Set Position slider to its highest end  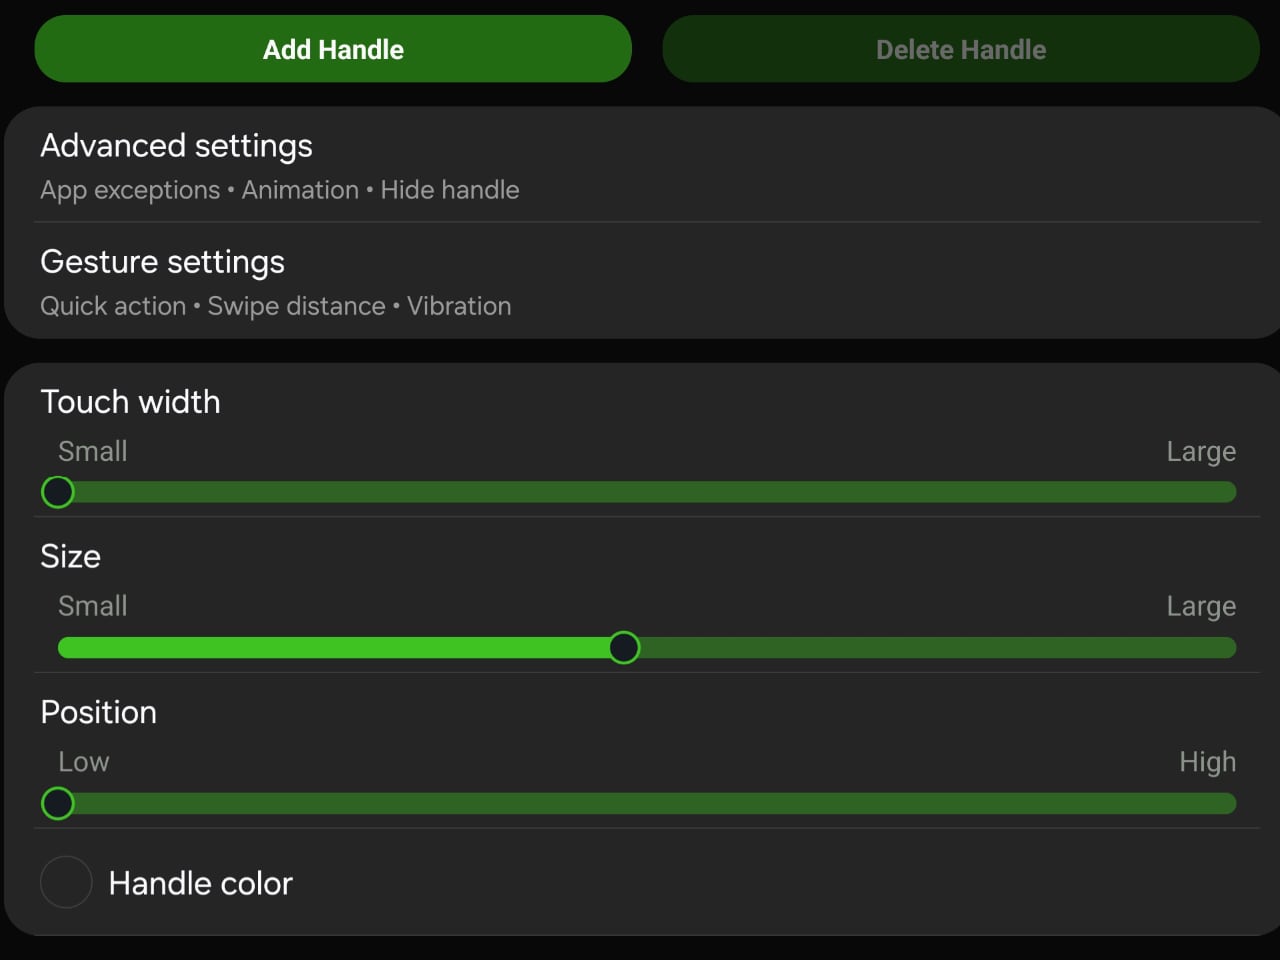pos(1229,803)
